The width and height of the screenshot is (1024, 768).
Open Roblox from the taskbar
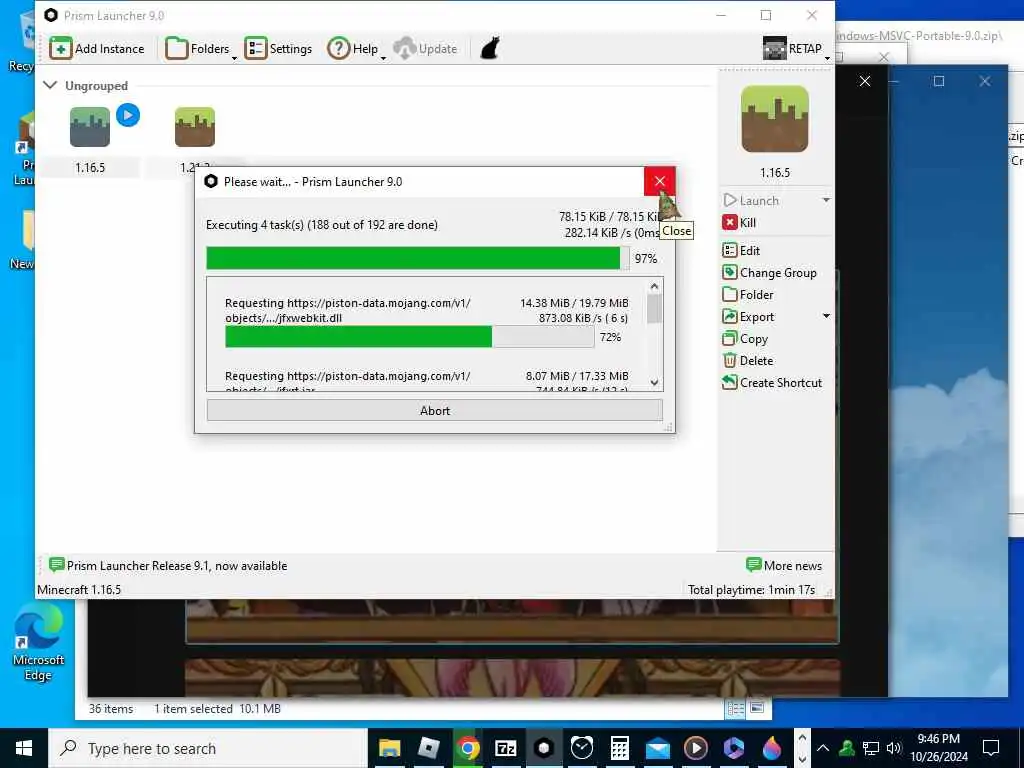coord(428,748)
